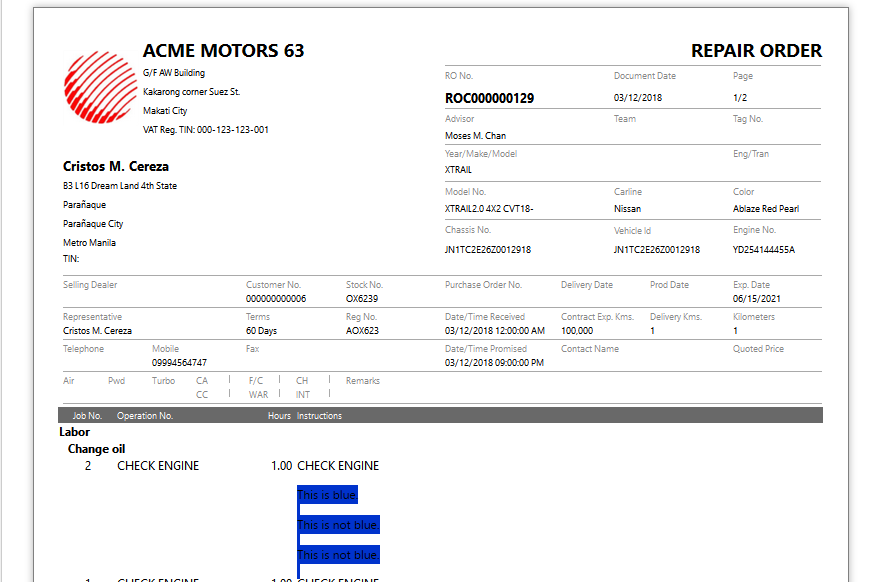Image resolution: width=872 pixels, height=582 pixels.
Task: Select the advisor name Moses M. Chan
Action: click(x=475, y=136)
